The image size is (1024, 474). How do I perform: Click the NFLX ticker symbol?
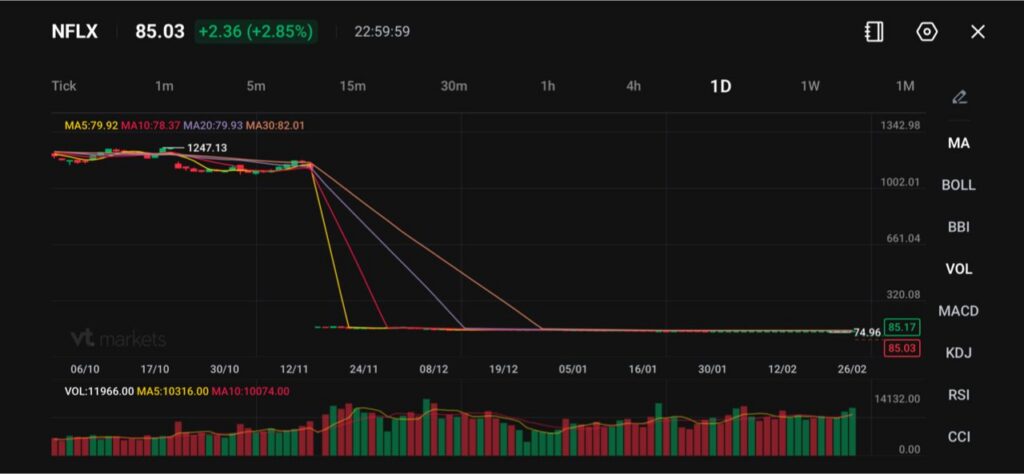point(75,32)
